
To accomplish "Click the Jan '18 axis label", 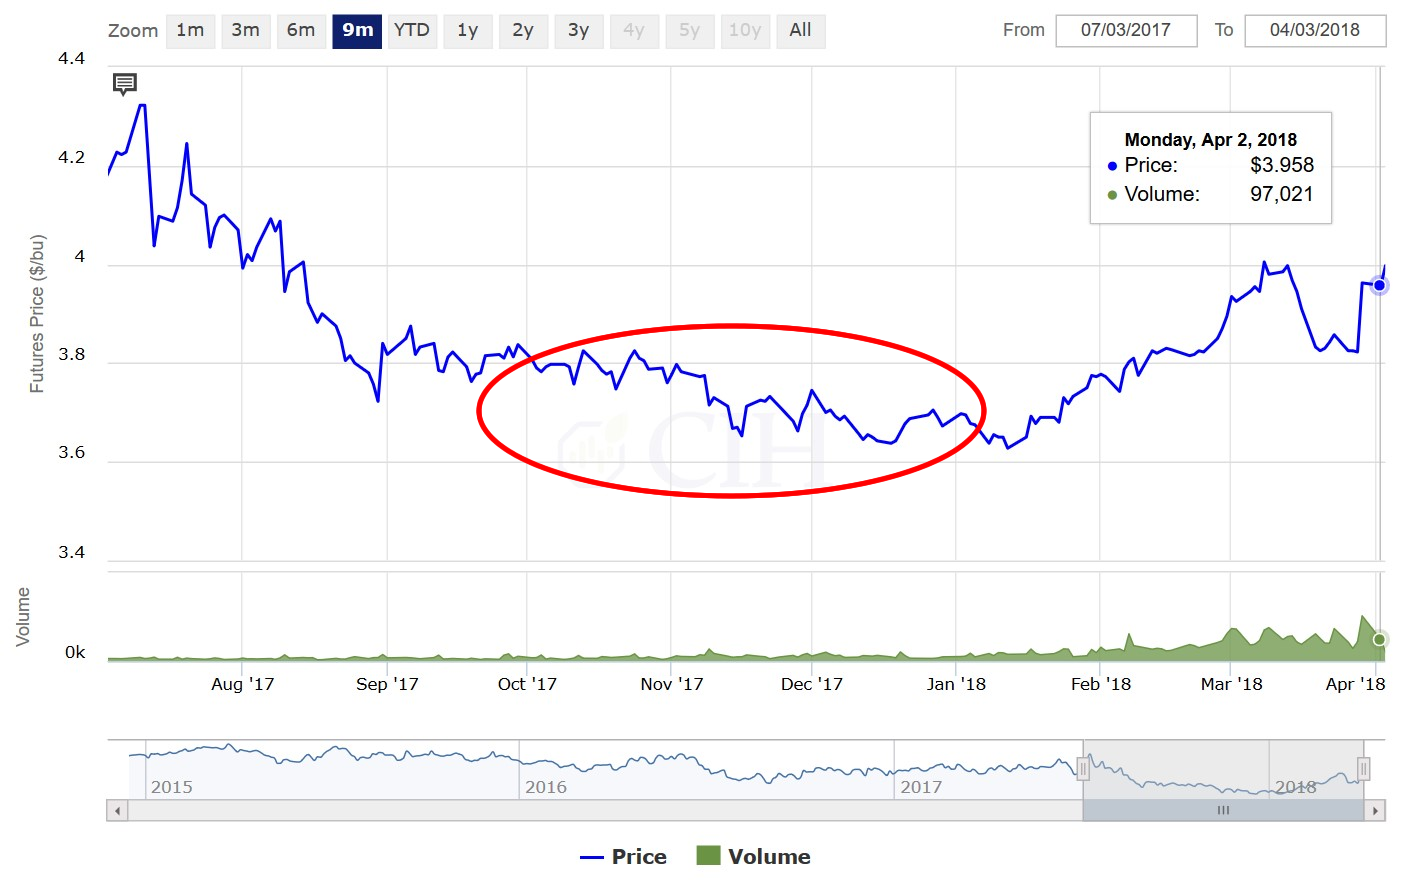I will click(956, 684).
